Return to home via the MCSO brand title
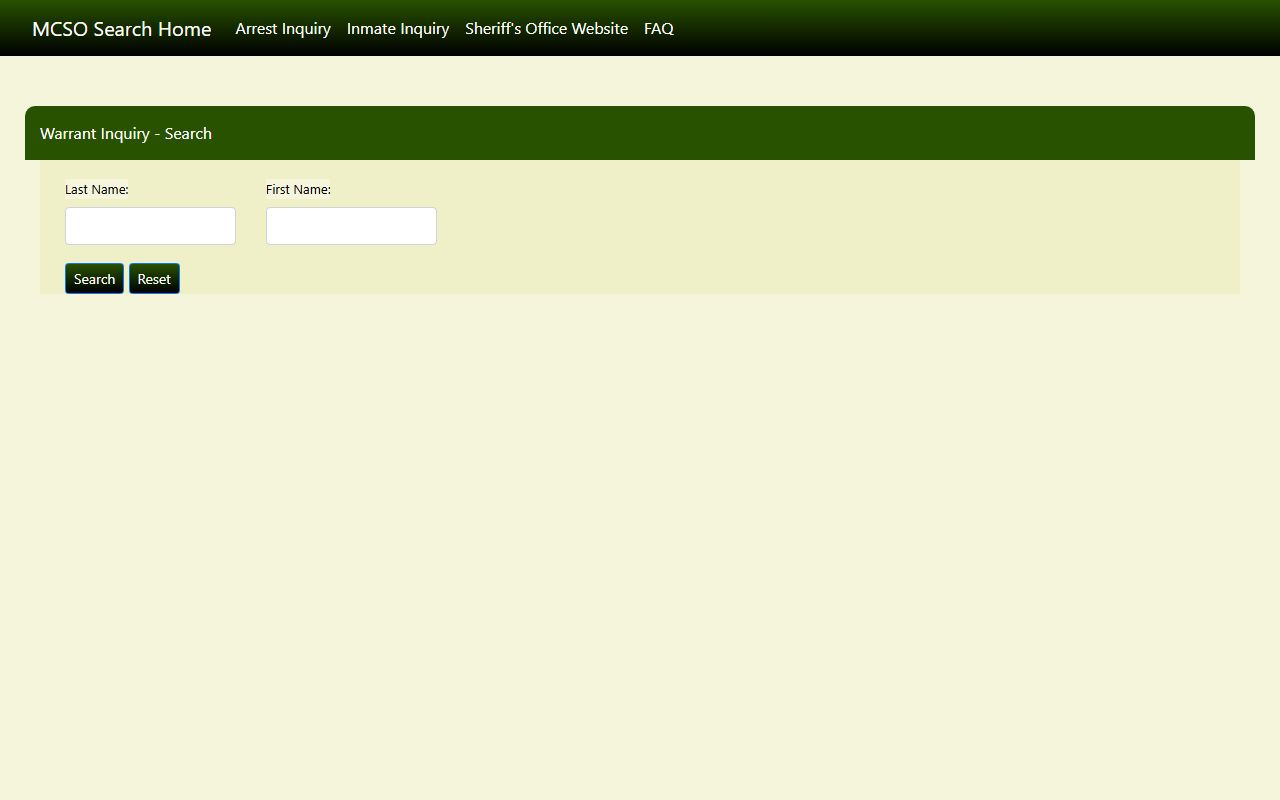 click(x=121, y=29)
